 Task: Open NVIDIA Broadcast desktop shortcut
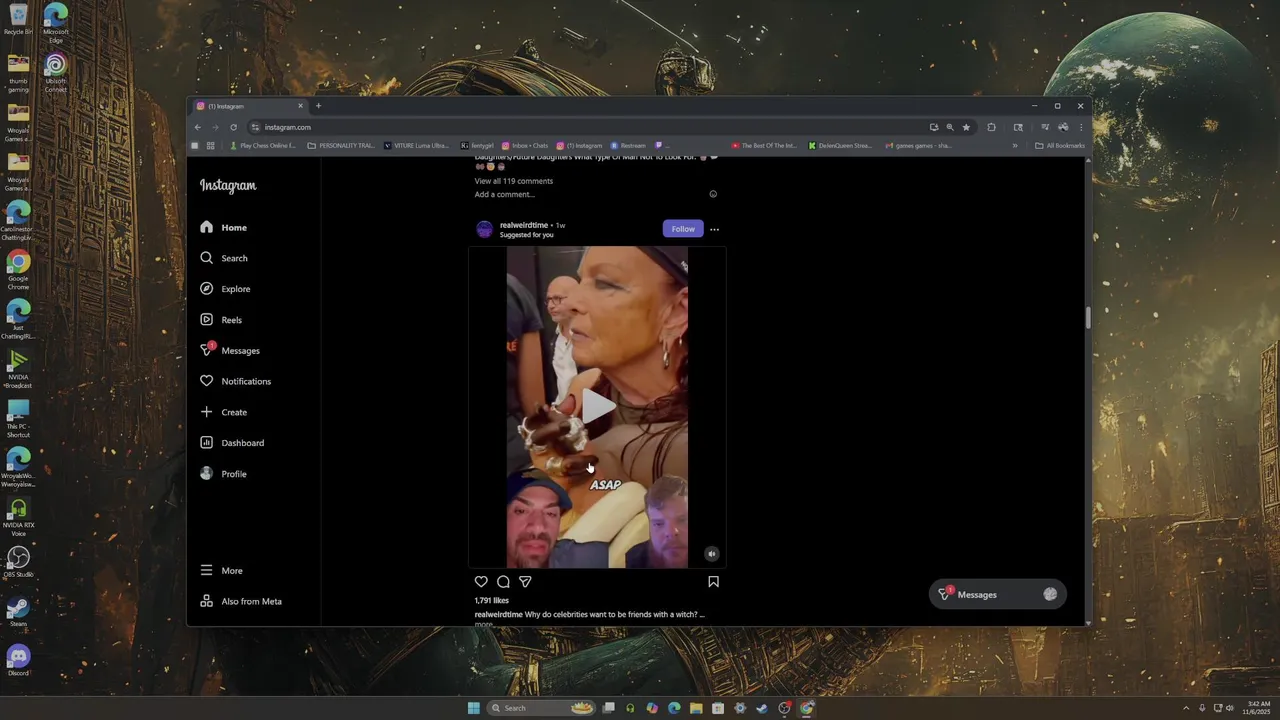18,368
